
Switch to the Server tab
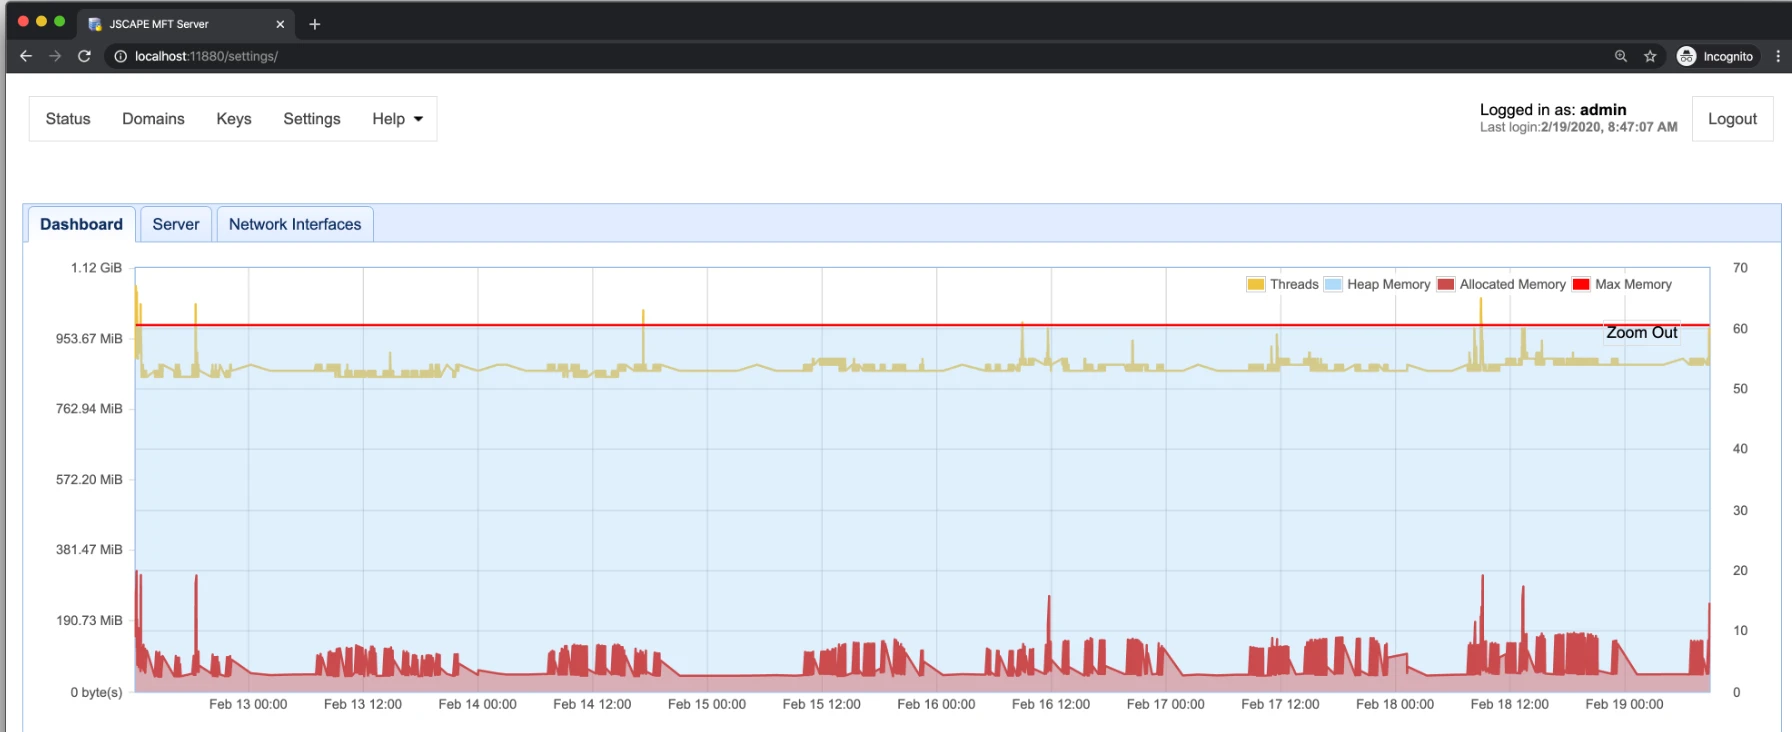[176, 224]
